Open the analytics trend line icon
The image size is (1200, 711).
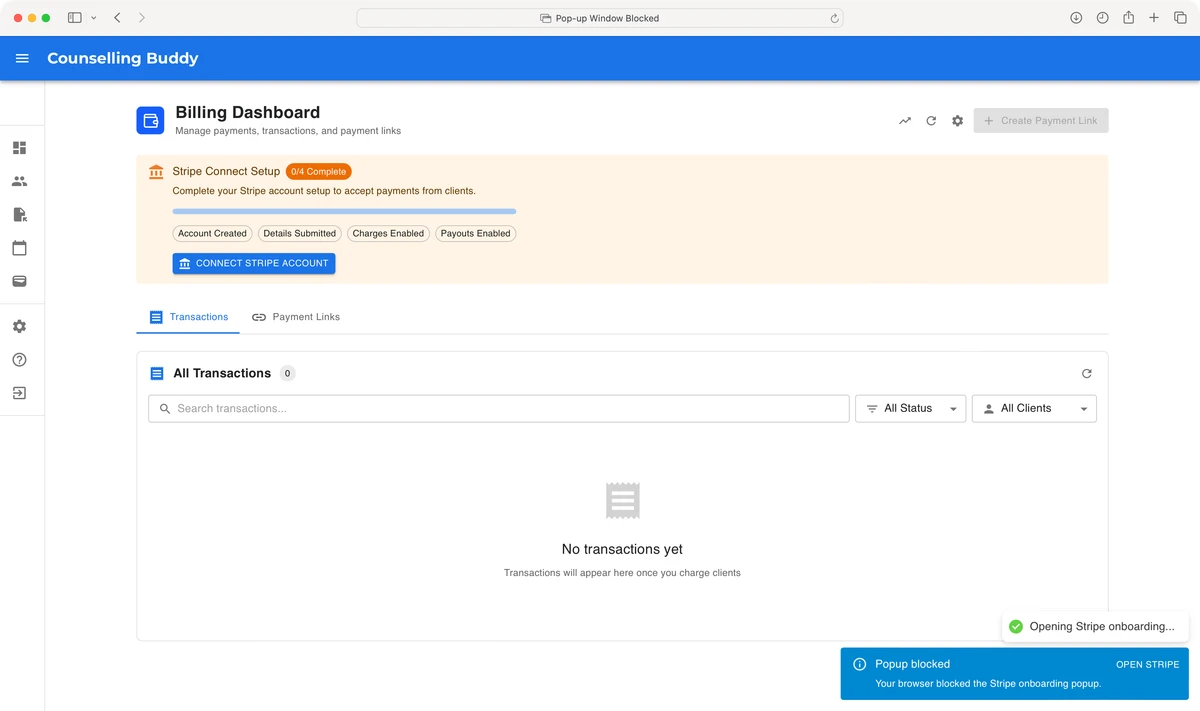(905, 120)
